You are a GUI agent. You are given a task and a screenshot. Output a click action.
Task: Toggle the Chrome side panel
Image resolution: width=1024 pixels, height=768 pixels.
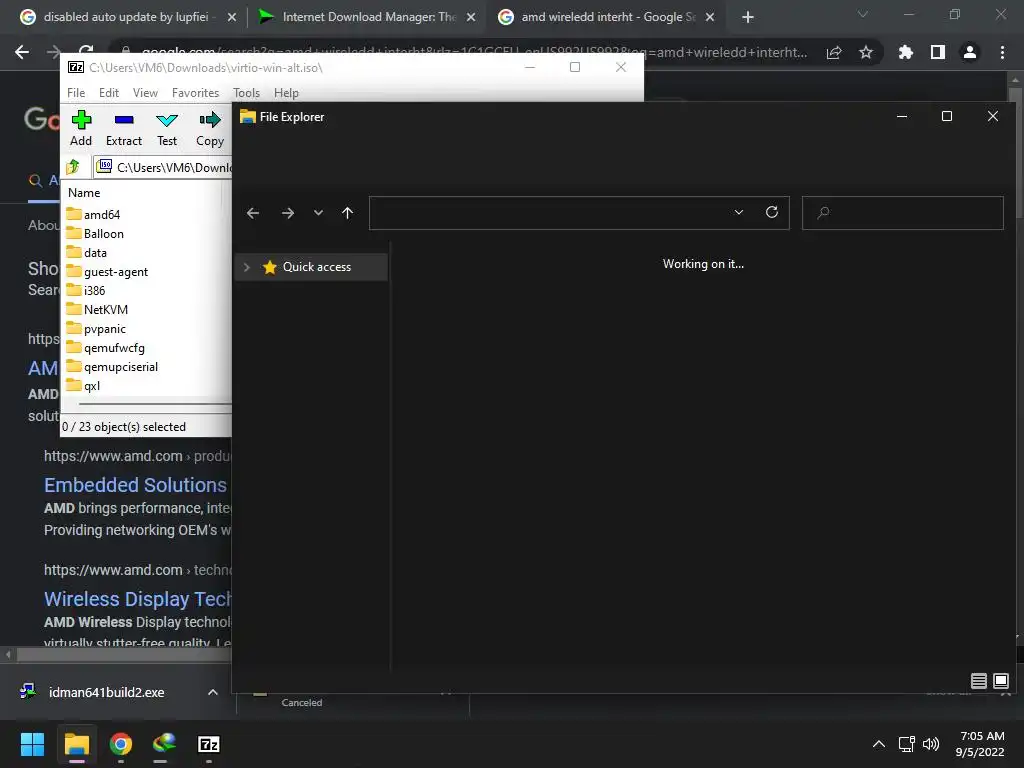pyautogui.click(x=938, y=52)
